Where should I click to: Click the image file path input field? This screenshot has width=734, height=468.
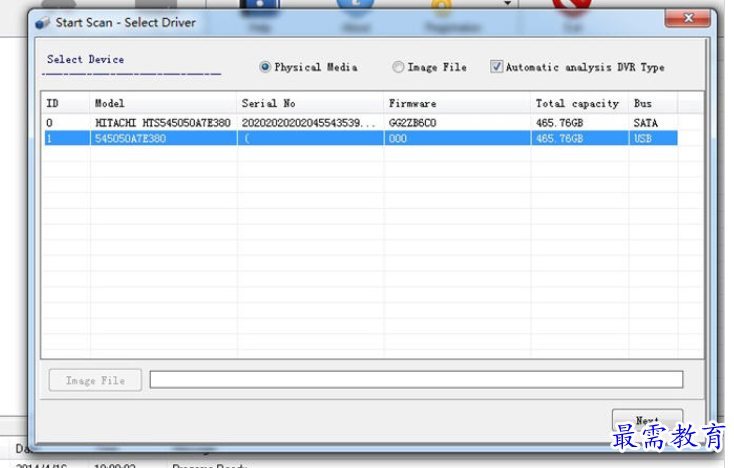pos(416,379)
